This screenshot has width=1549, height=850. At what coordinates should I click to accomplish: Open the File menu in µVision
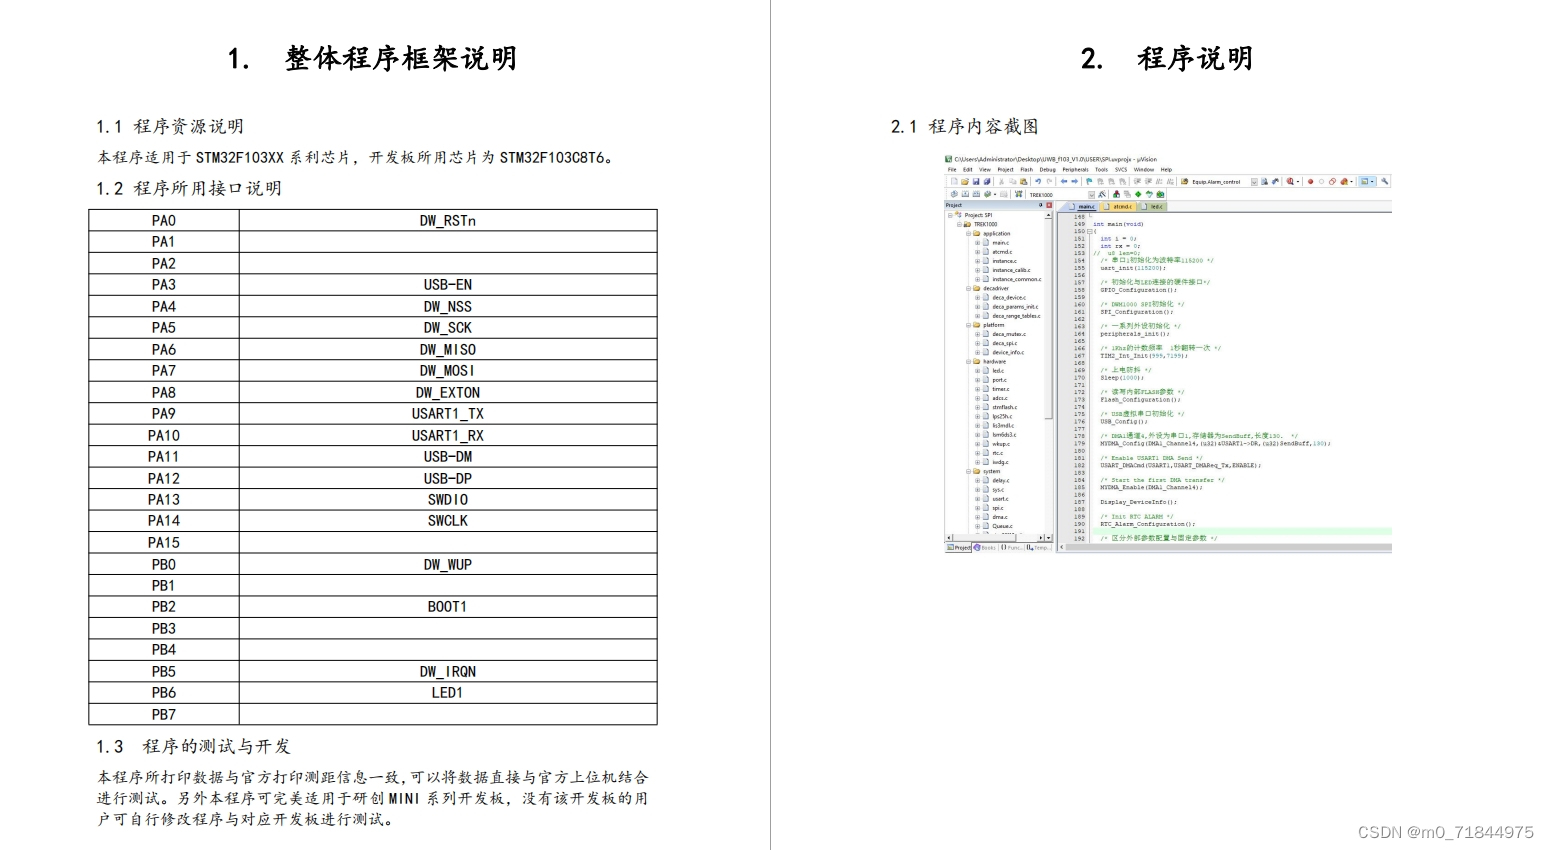pos(952,169)
